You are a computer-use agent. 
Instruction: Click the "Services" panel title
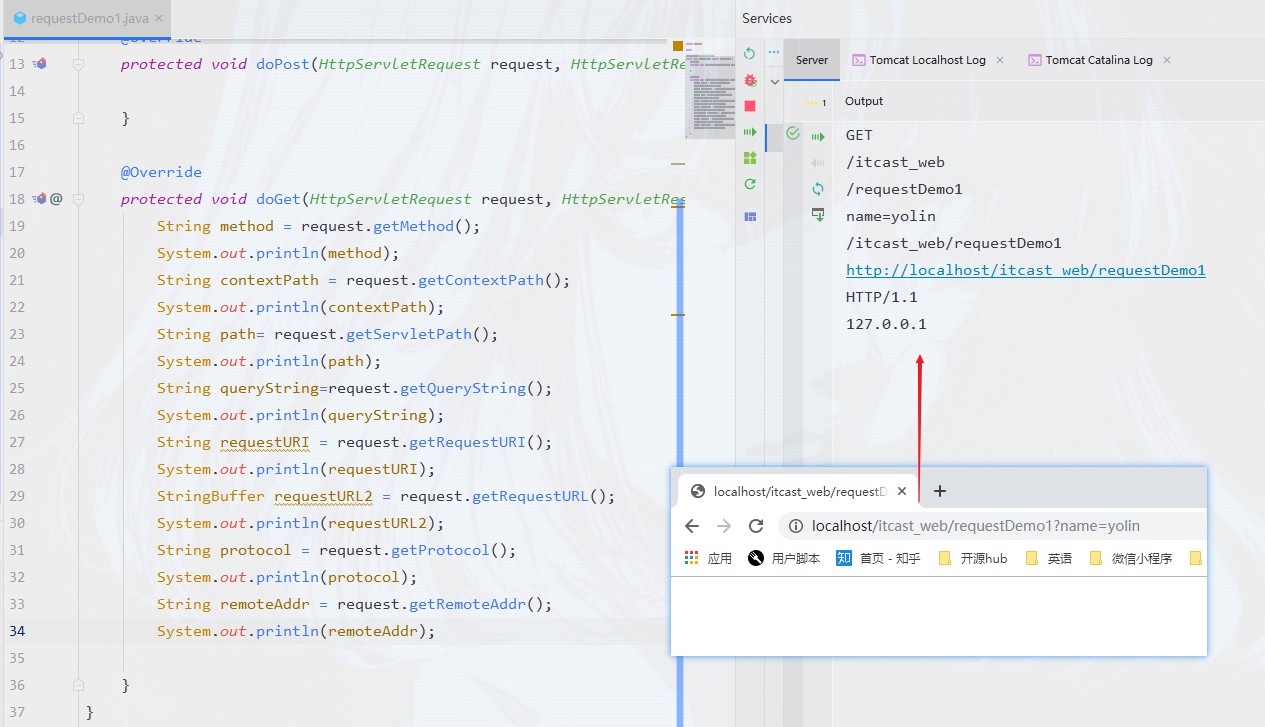pyautogui.click(x=767, y=18)
